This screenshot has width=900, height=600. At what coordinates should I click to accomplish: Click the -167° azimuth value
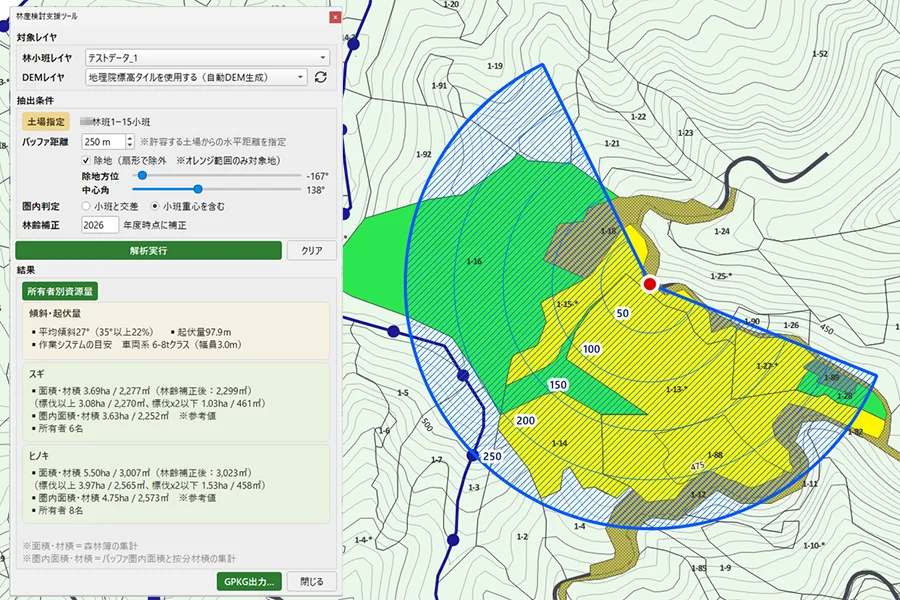point(317,176)
